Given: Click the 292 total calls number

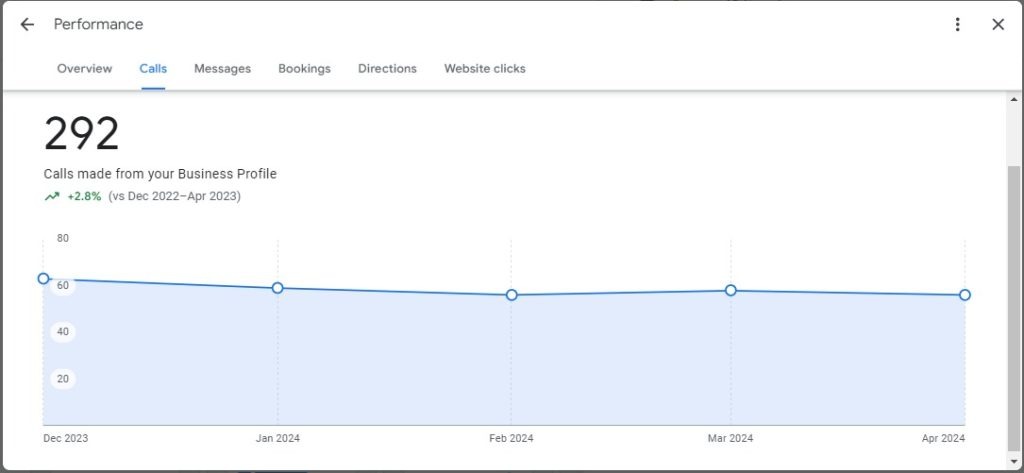Looking at the screenshot, I should [x=81, y=134].
